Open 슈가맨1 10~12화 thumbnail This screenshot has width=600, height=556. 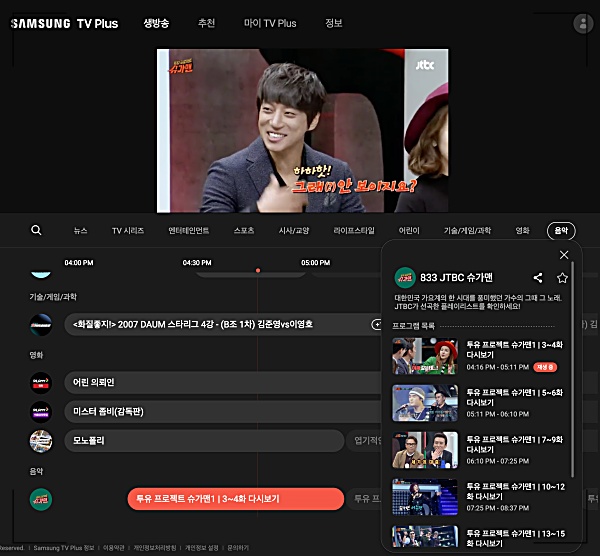(425, 497)
